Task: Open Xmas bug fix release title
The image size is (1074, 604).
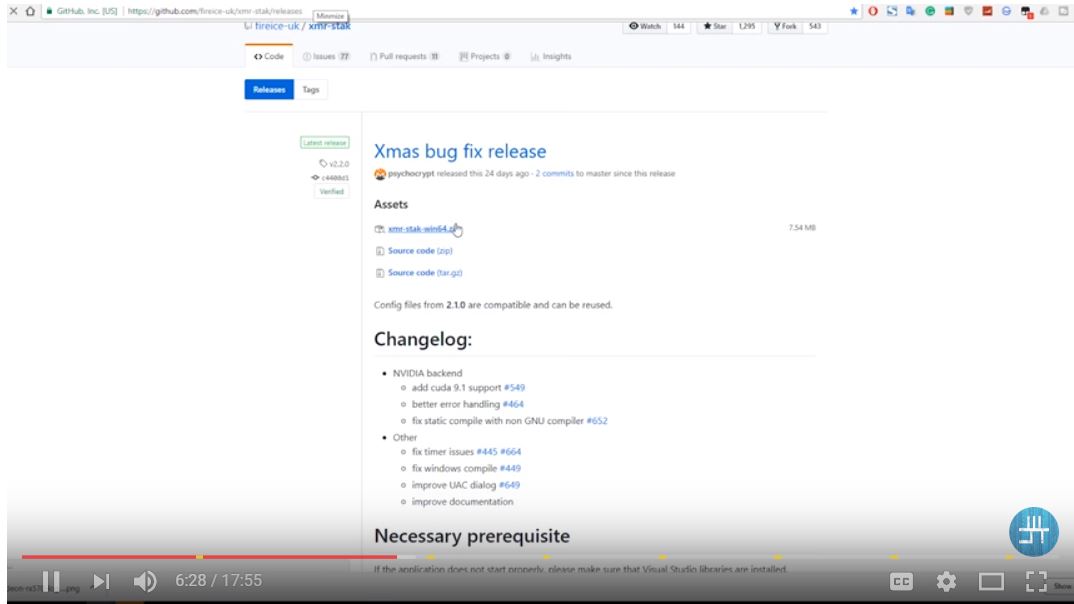Action: pyautogui.click(x=460, y=151)
